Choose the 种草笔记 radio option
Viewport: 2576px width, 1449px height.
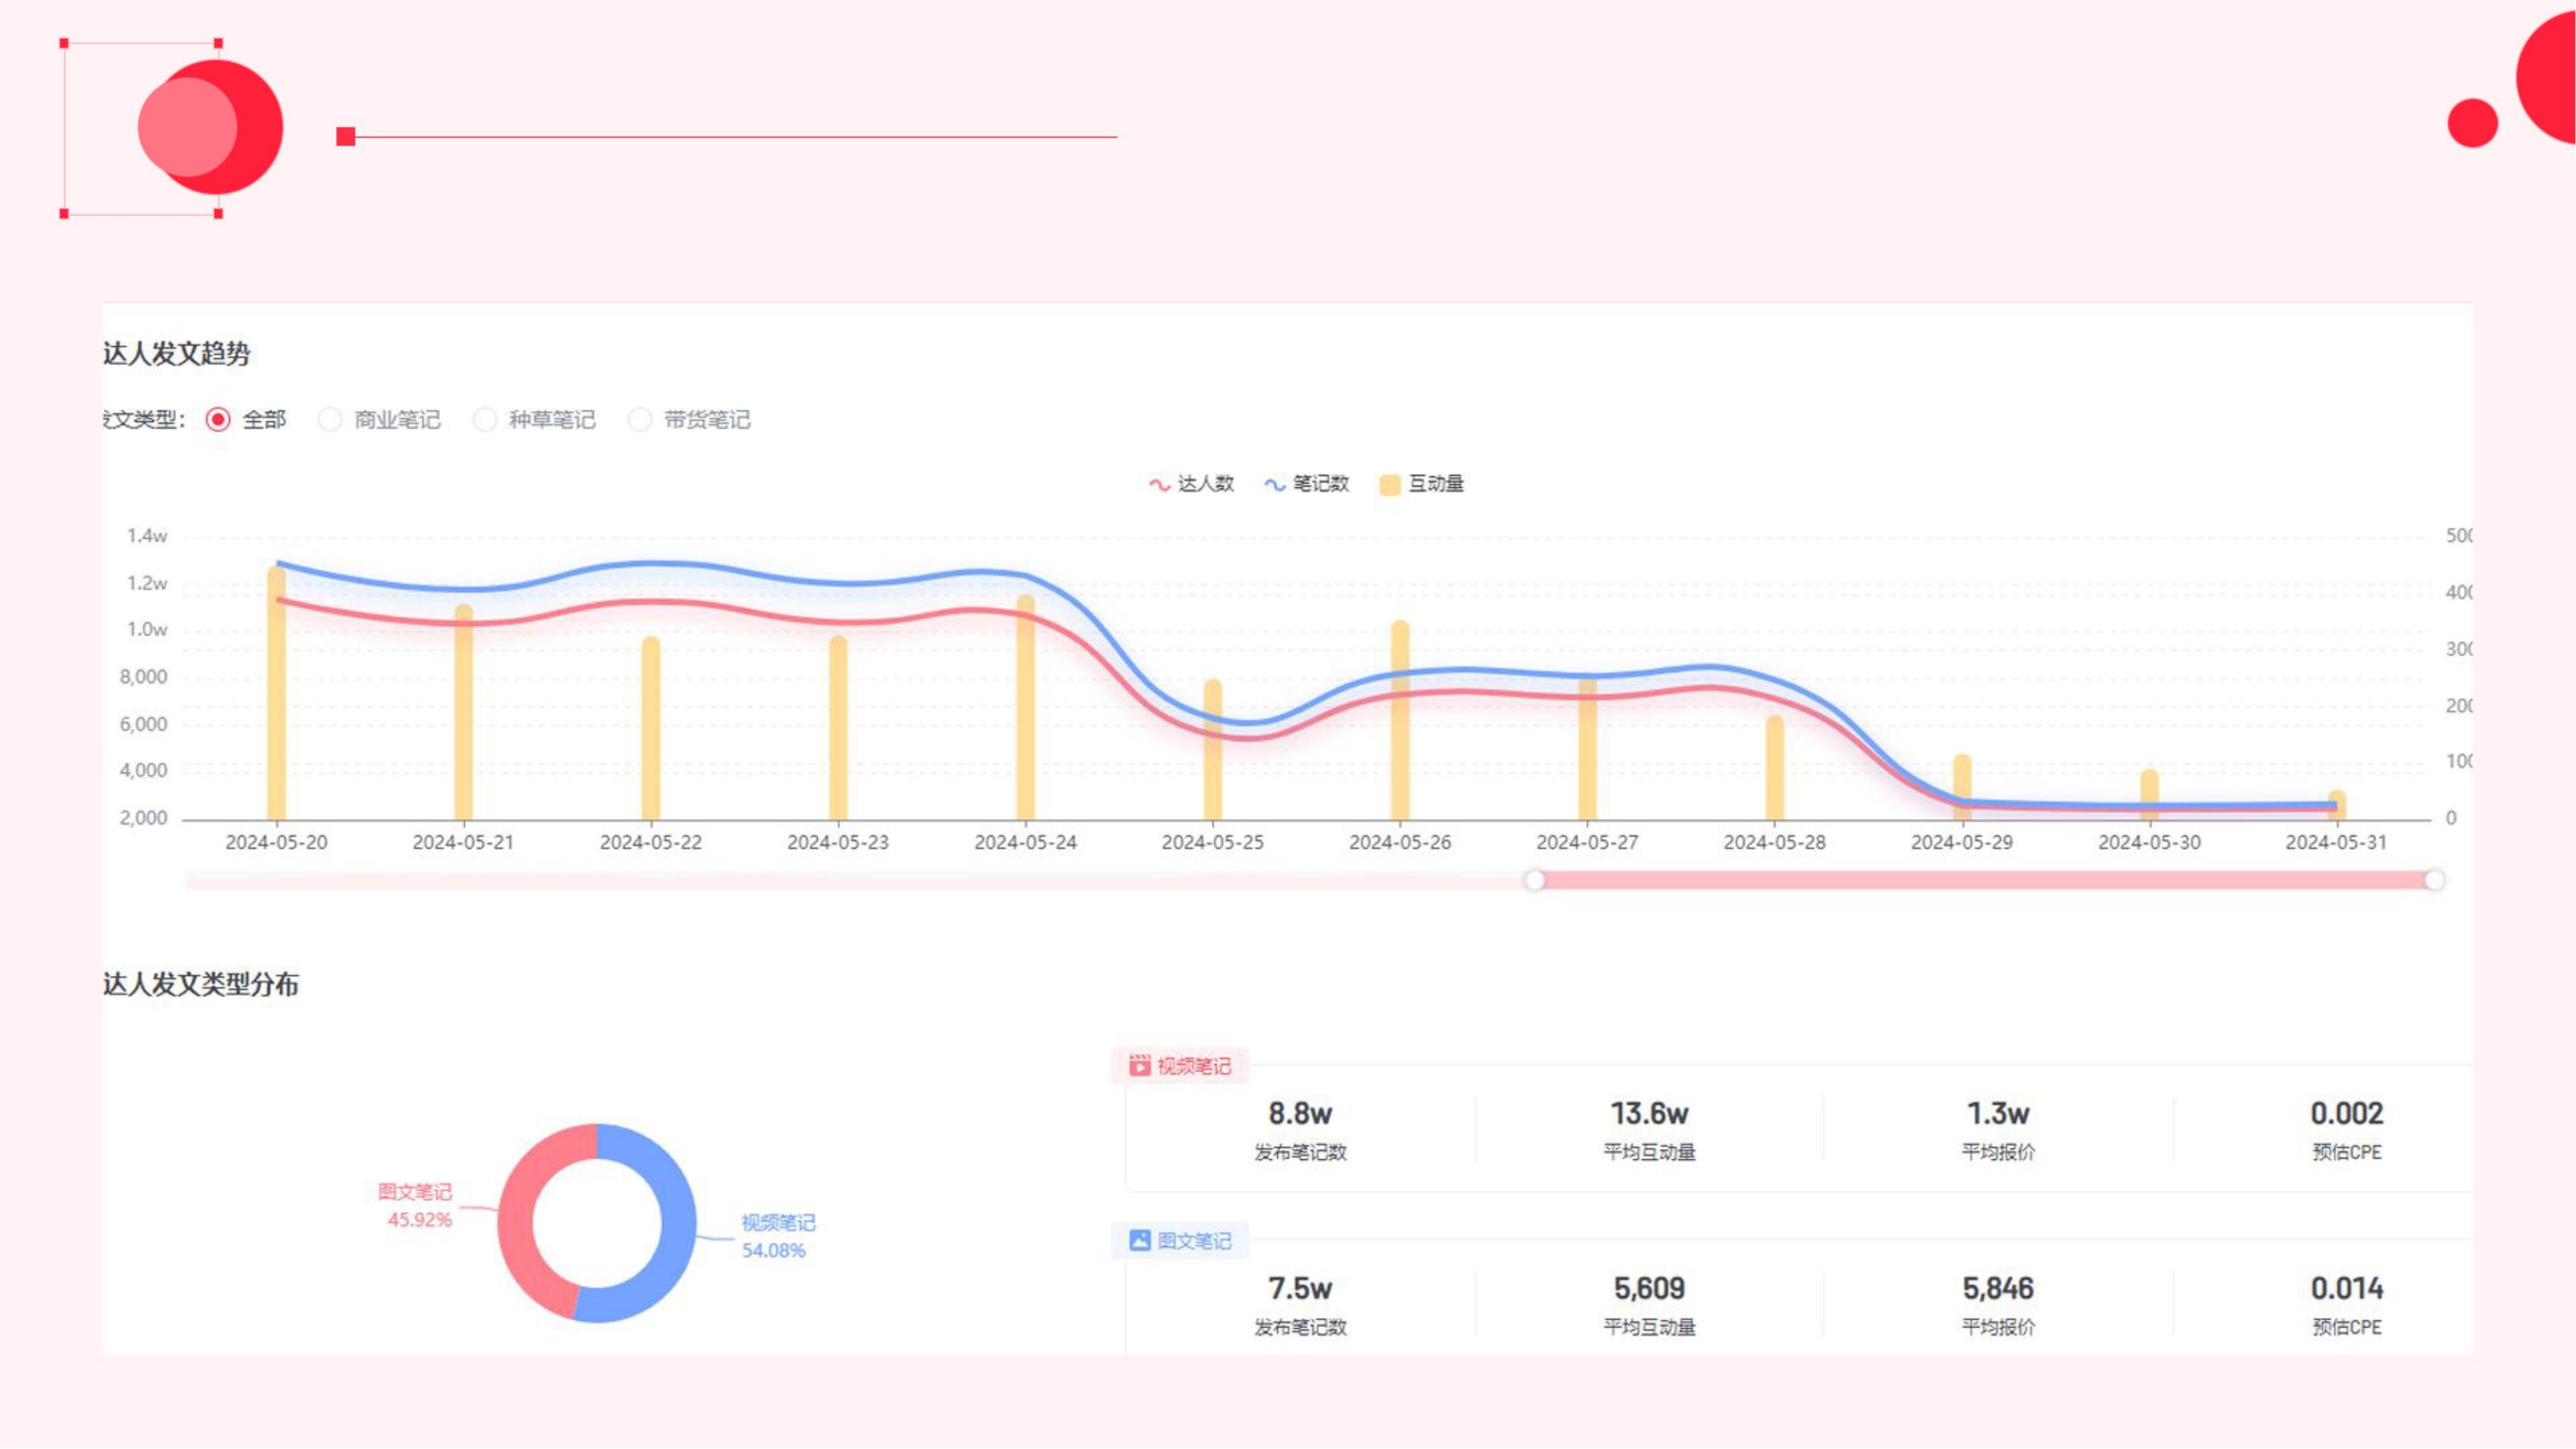(485, 419)
